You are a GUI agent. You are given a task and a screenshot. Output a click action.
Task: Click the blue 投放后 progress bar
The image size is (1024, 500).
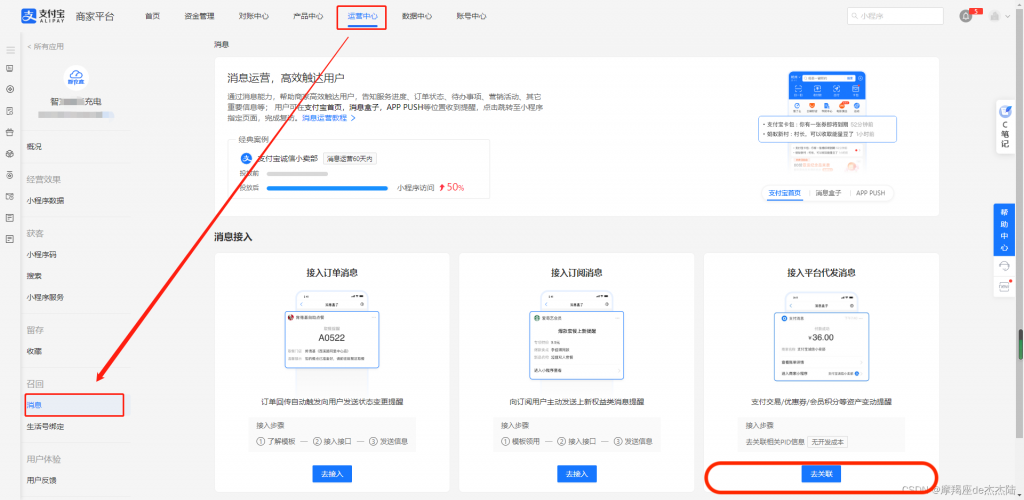(x=327, y=188)
